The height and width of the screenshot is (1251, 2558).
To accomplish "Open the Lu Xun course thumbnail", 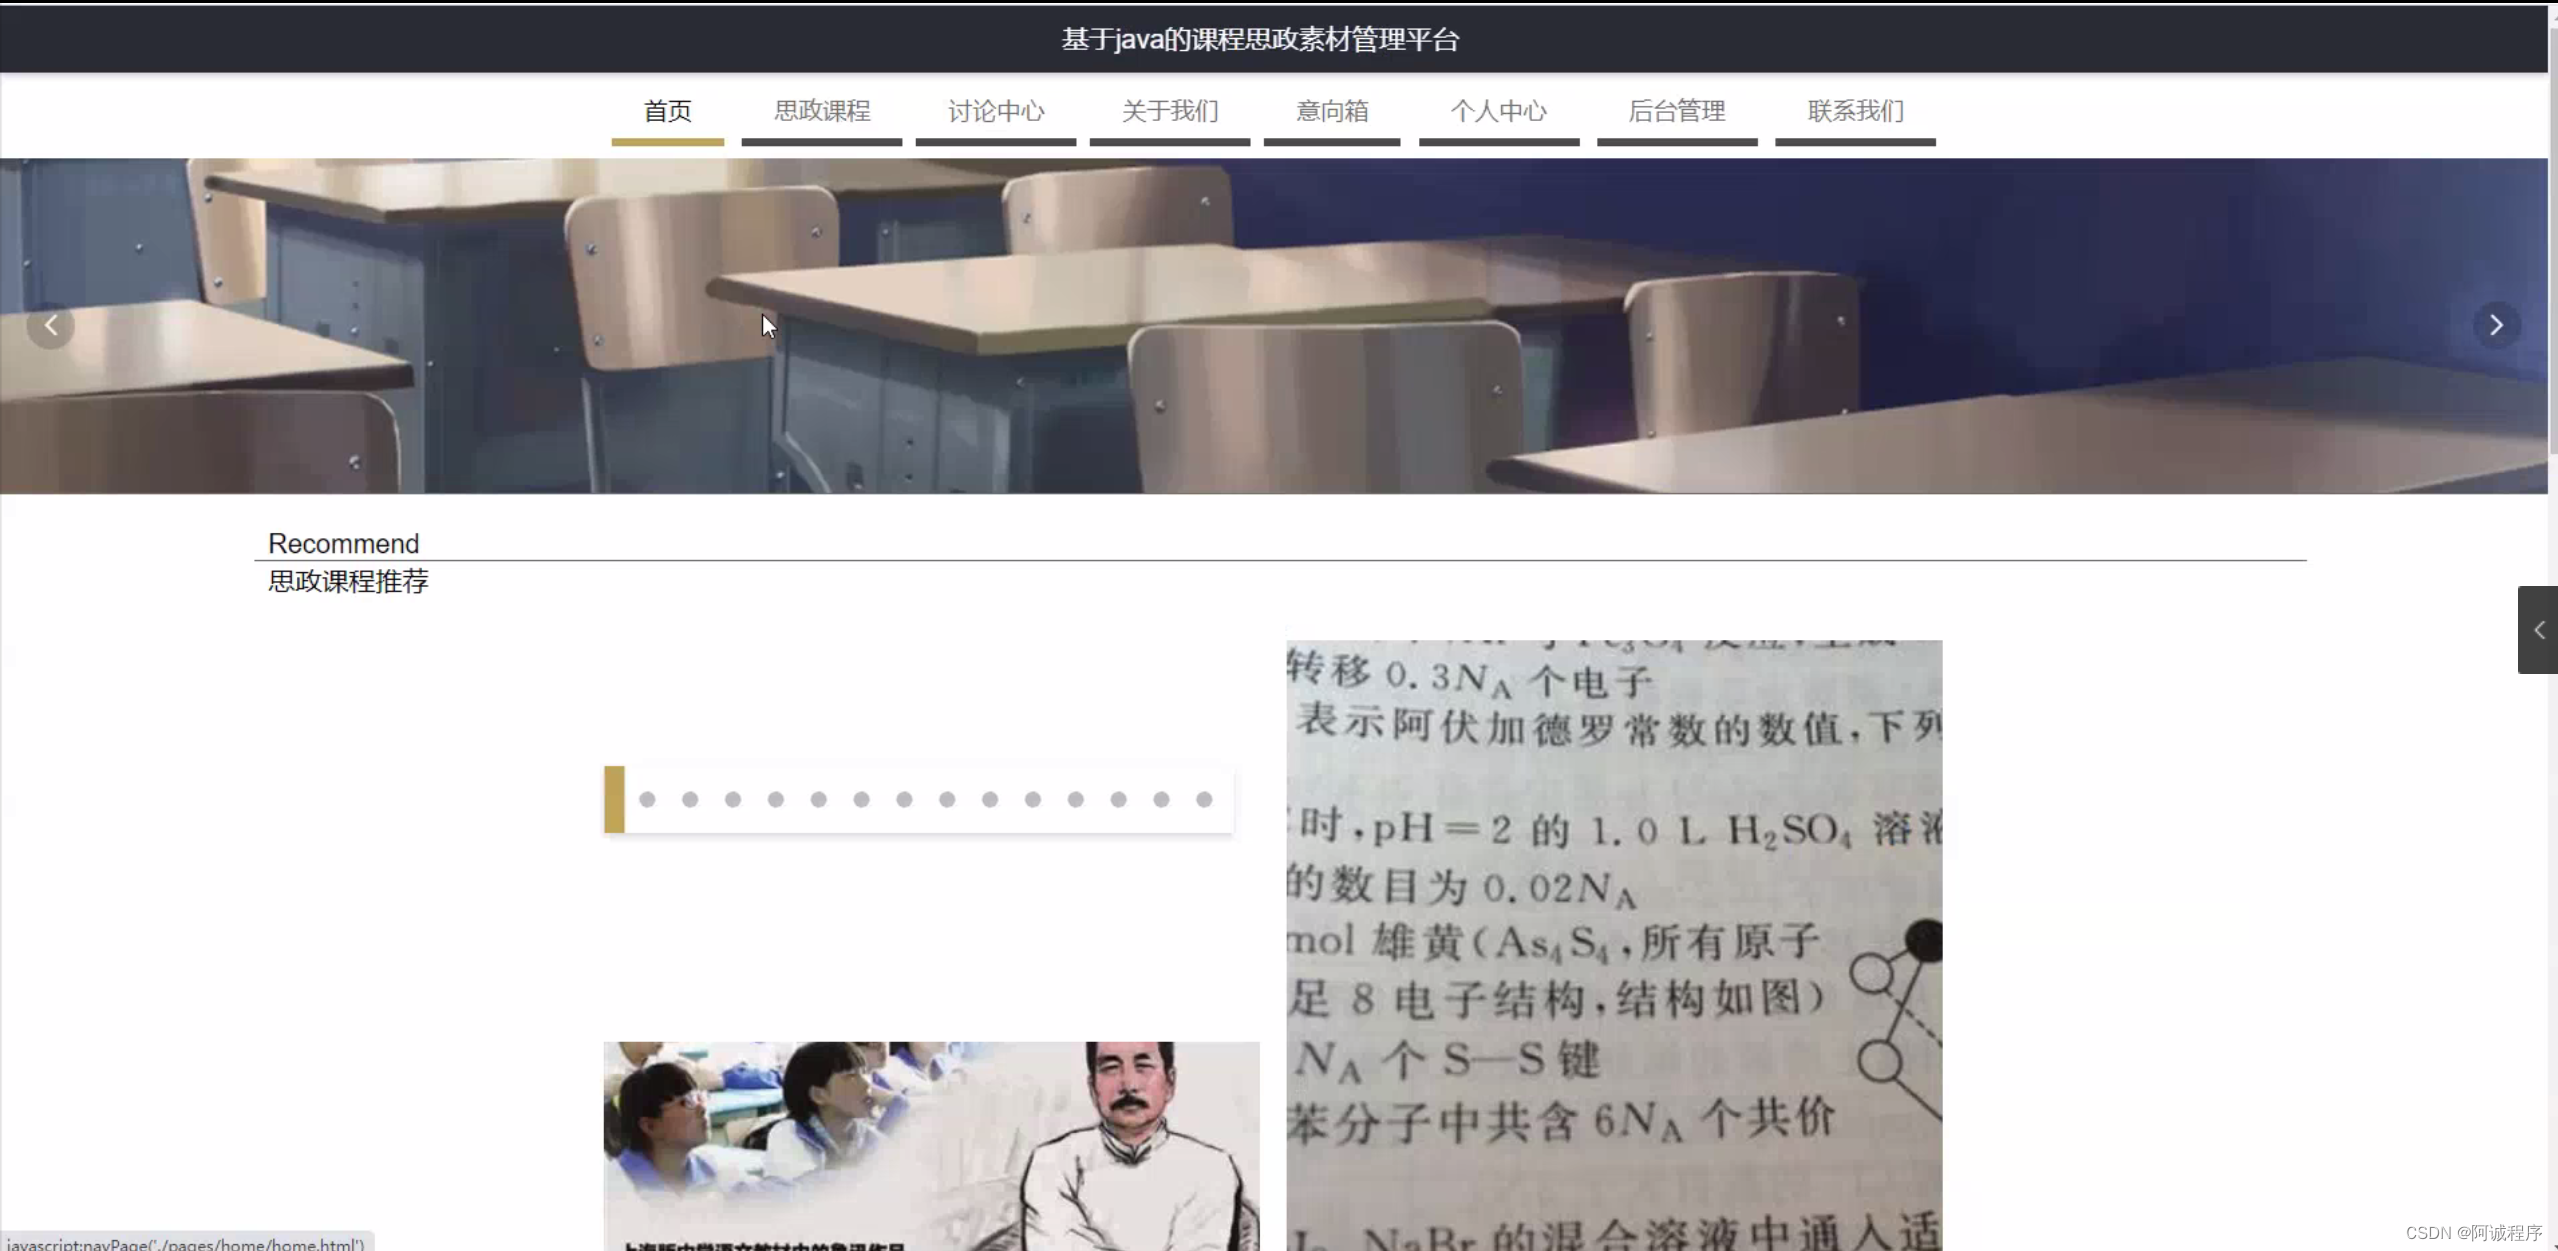I will point(930,1145).
